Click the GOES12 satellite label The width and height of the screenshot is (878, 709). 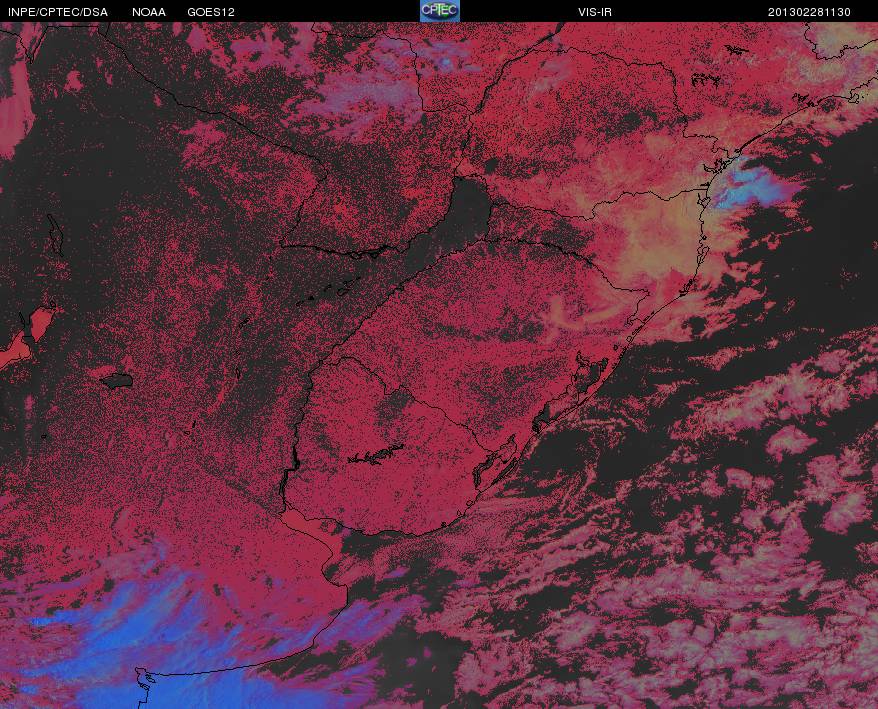211,12
